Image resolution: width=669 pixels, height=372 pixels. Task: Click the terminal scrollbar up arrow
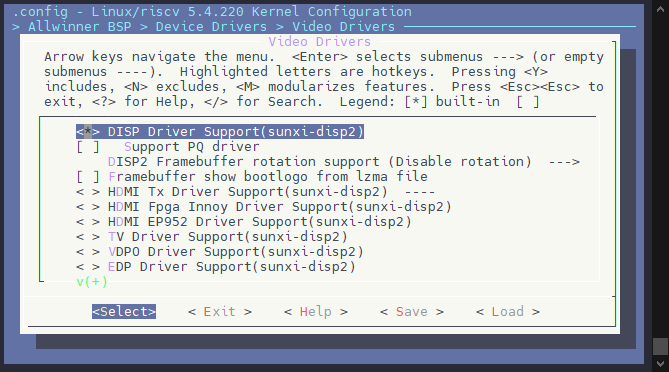pos(660,9)
